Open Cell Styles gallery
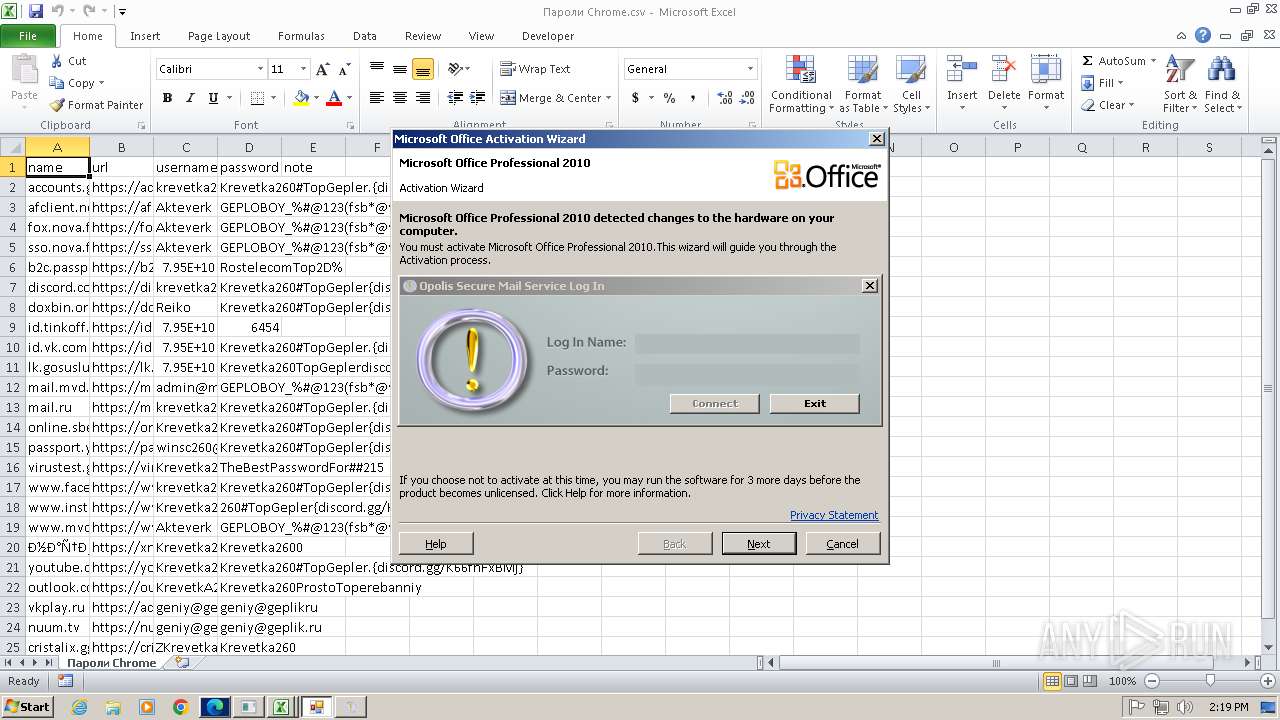Viewport: 1280px width, 720px height. [x=909, y=84]
